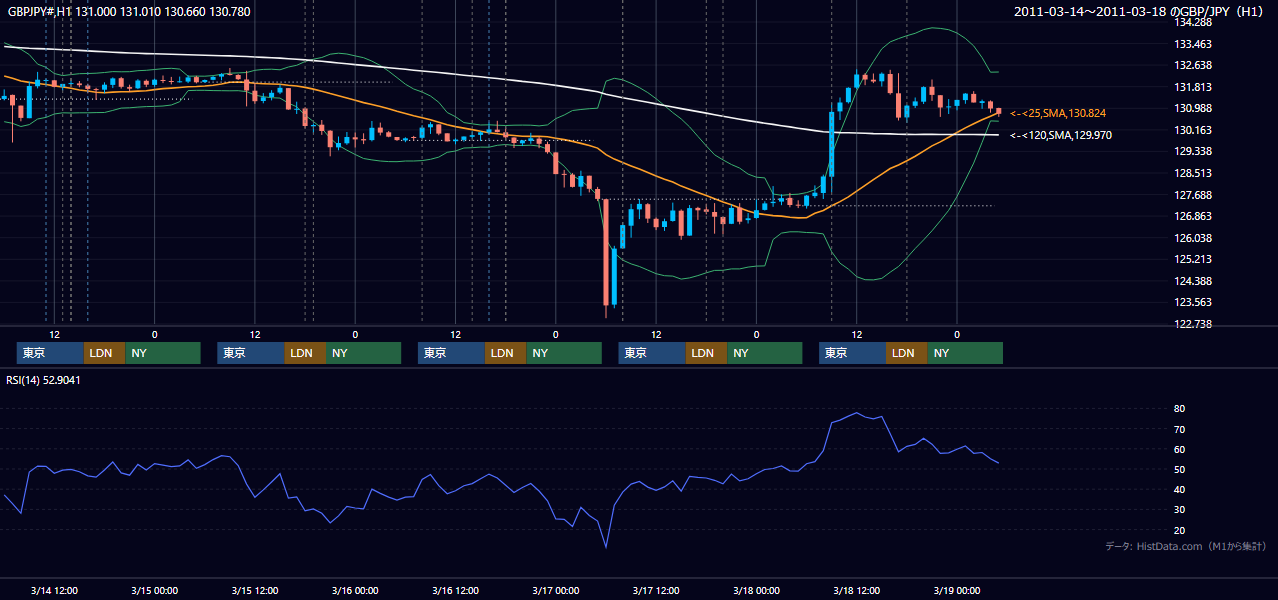Click the RSI axis value 20
Image resolution: width=1278 pixels, height=600 pixels.
(1180, 530)
